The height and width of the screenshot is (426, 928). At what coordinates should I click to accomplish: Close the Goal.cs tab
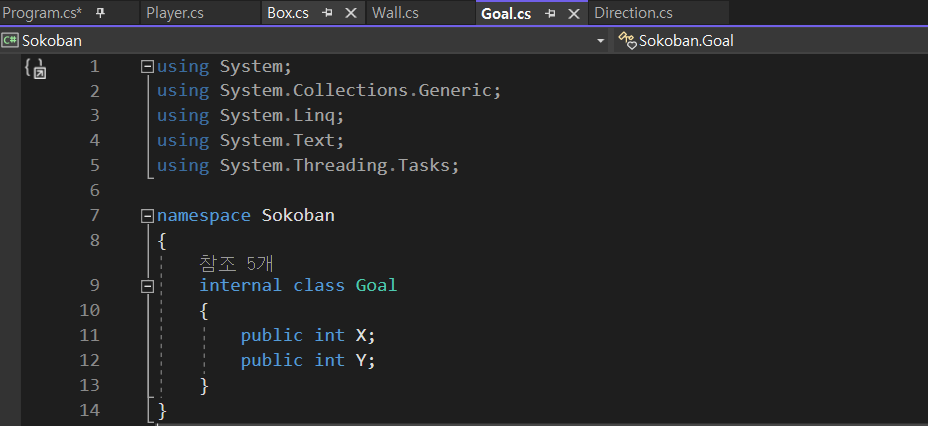point(573,13)
